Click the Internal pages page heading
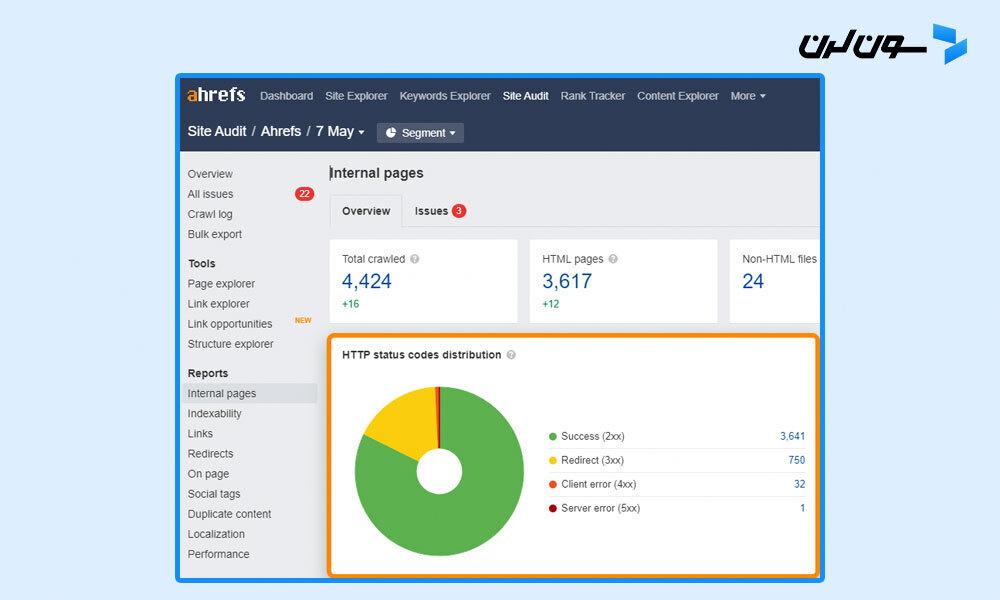The width and height of the screenshot is (1000, 600). pos(377,173)
